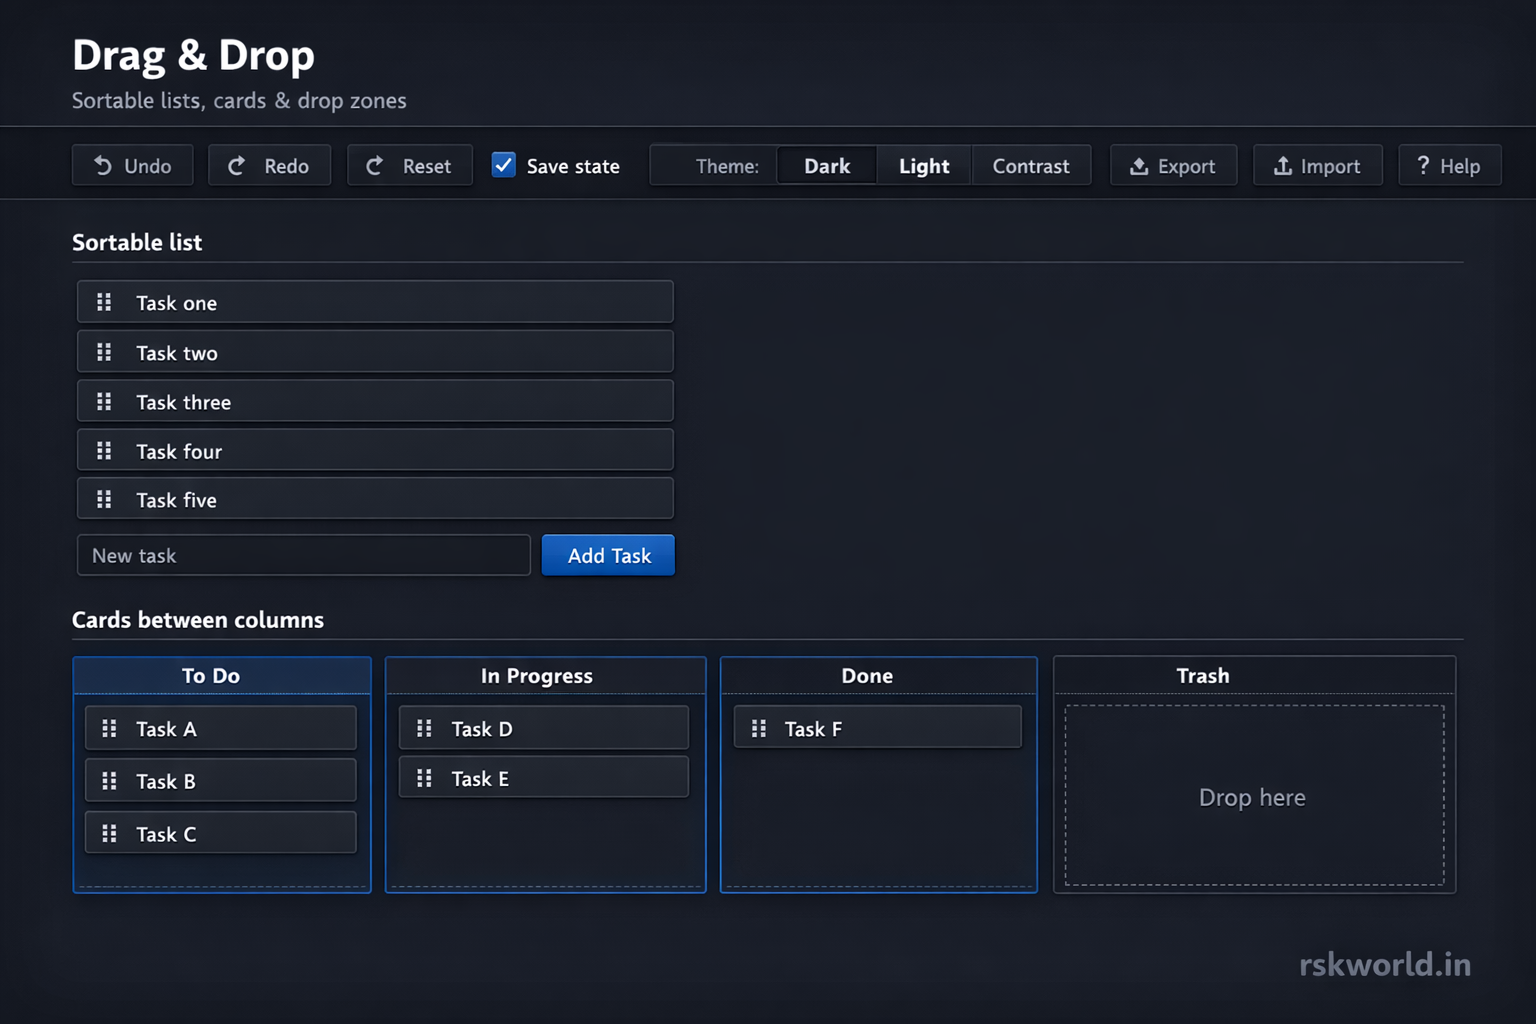
Task: Enable the Contrast theme
Action: click(1031, 165)
